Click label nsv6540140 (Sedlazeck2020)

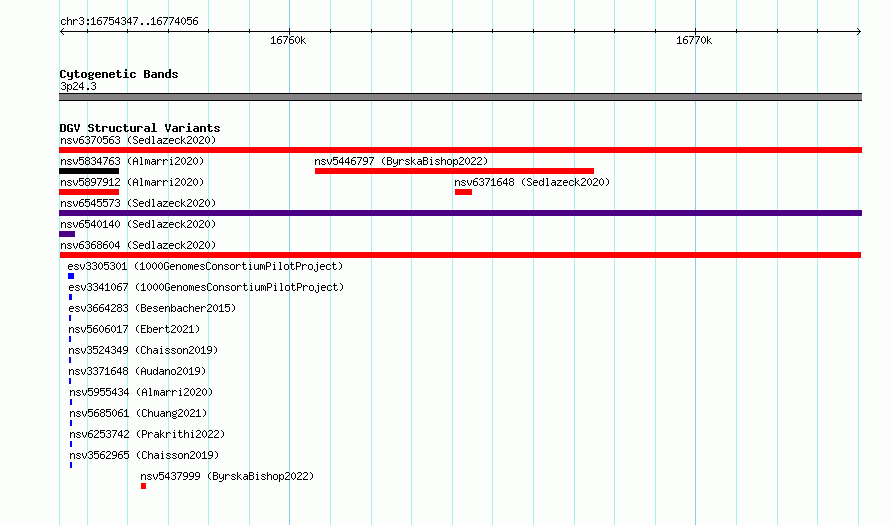[138, 224]
